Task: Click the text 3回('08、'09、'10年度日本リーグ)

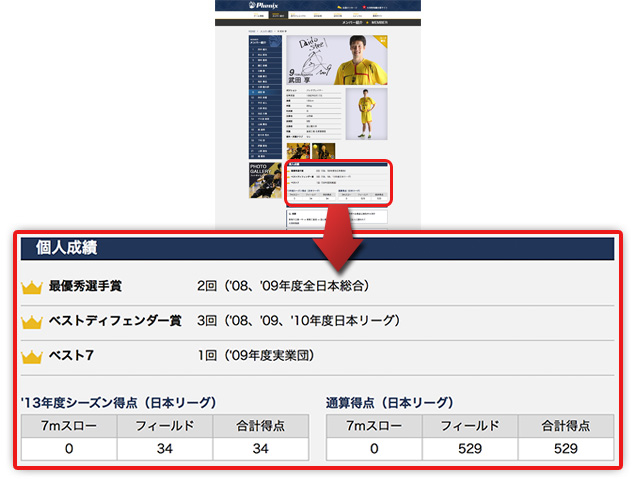Action: pos(298,320)
